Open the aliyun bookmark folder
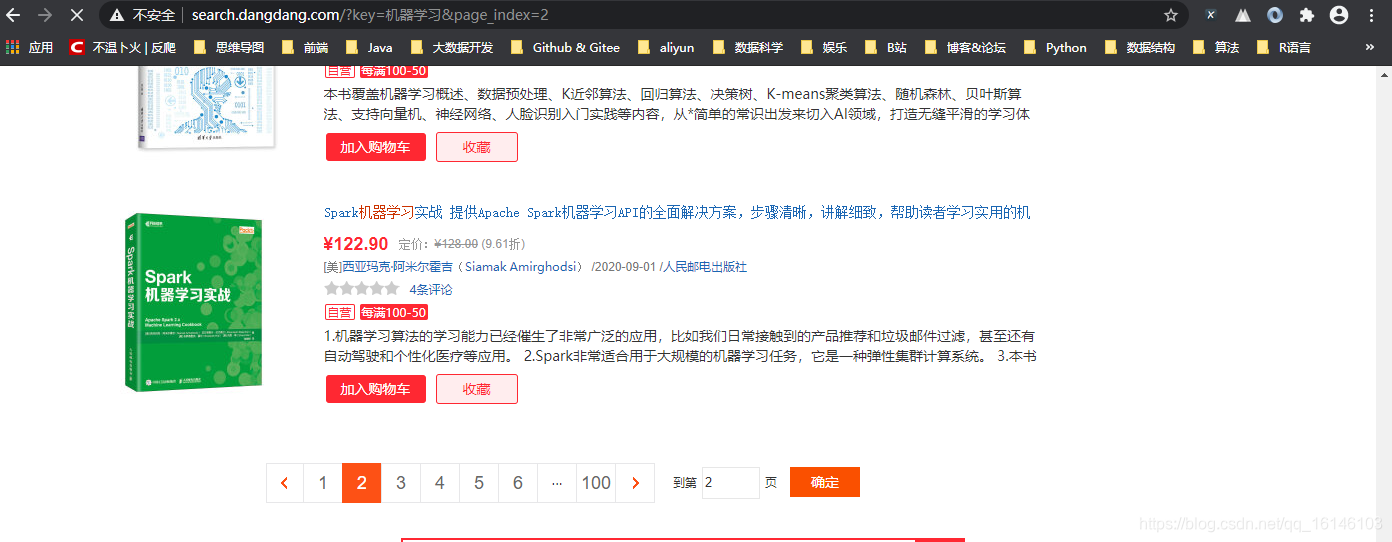 point(666,47)
